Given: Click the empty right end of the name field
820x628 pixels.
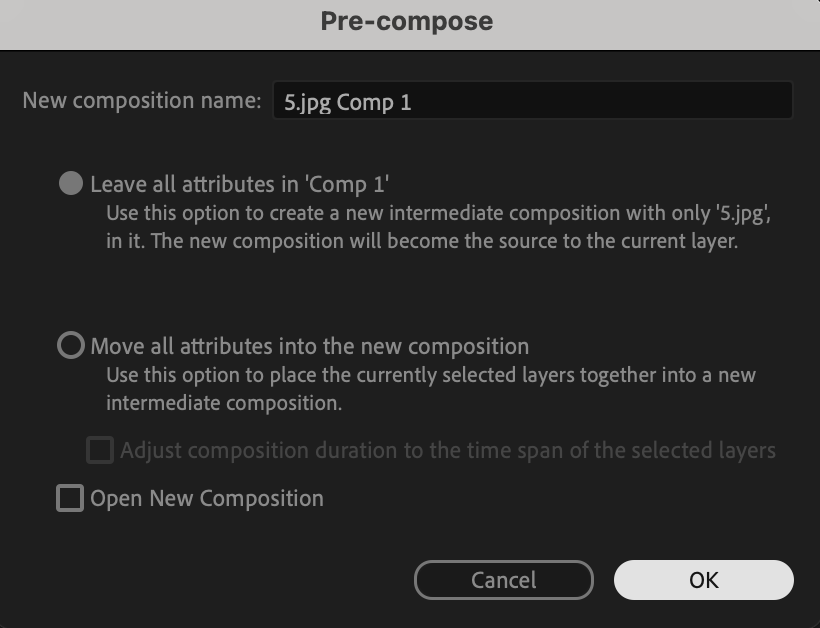Looking at the screenshot, I should [700, 101].
